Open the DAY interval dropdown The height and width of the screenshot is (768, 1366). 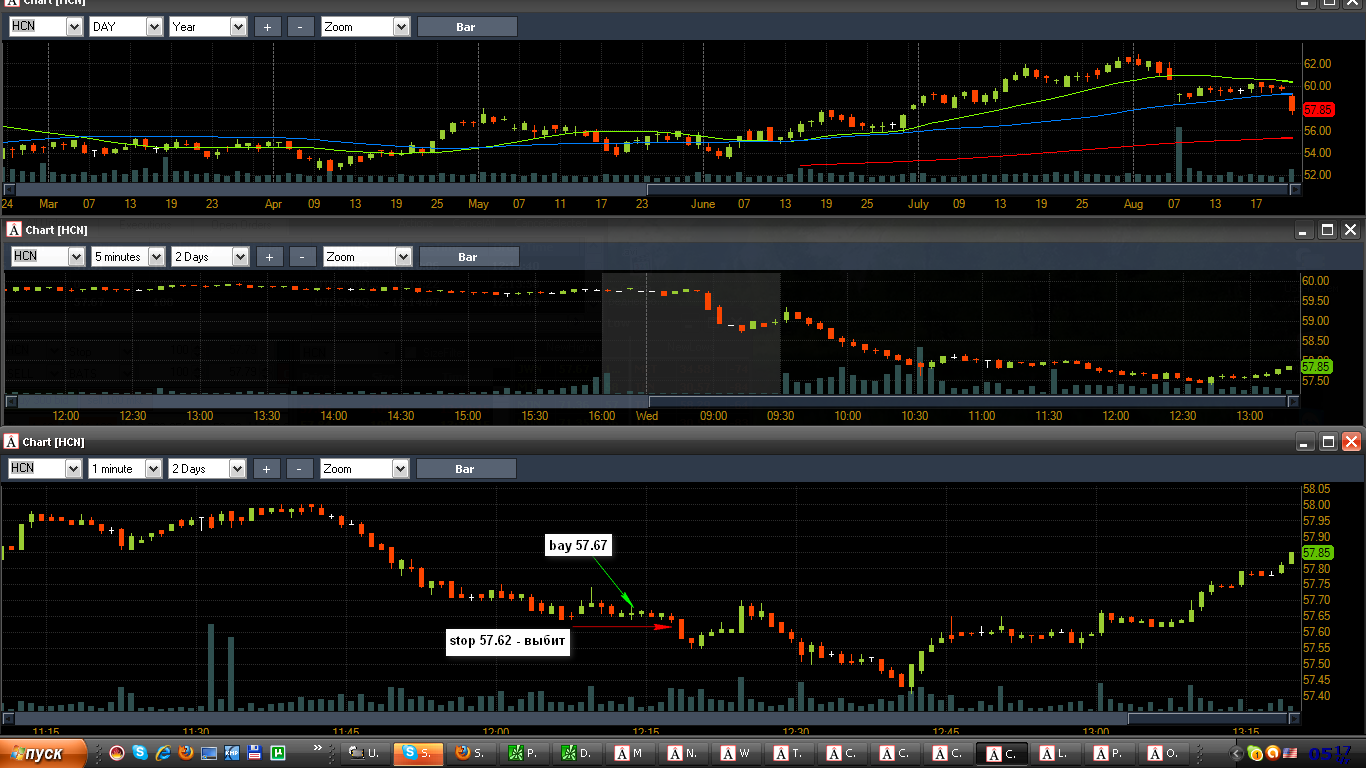(x=125, y=27)
